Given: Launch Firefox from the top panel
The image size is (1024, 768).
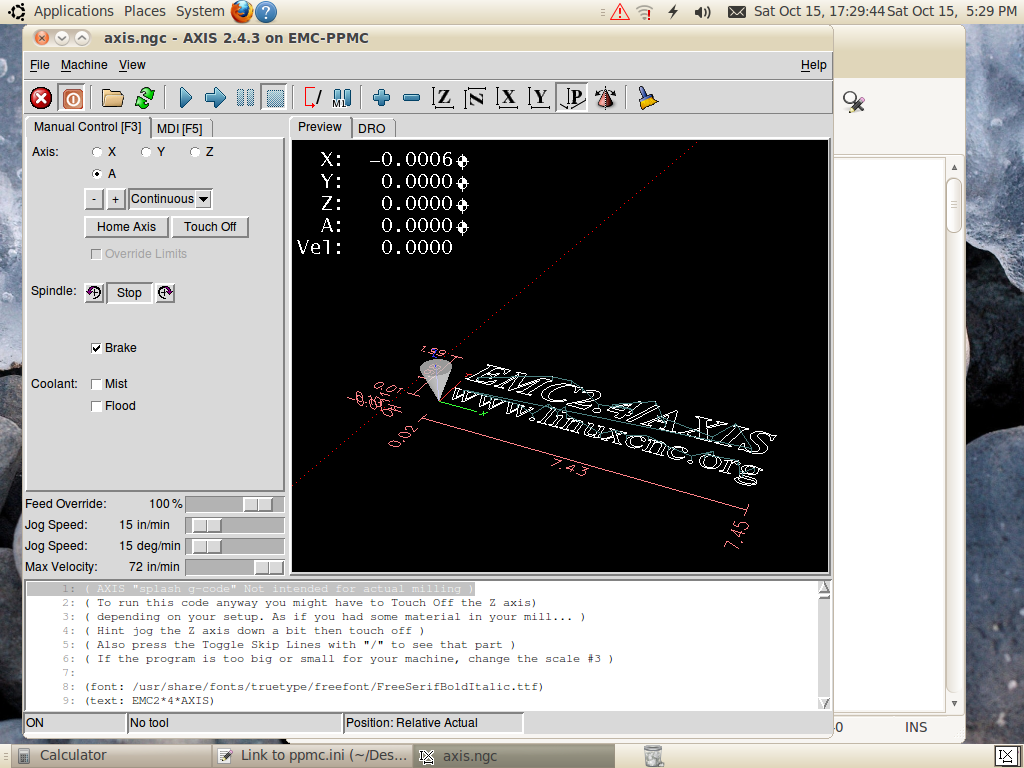Looking at the screenshot, I should coord(242,11).
